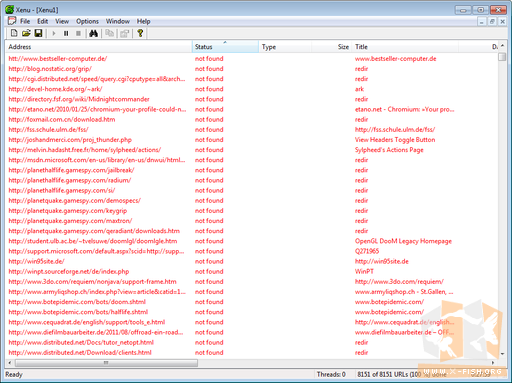Viewport: 512px width, 383px height.
Task: Sort by the Address column header
Action: coord(99,47)
